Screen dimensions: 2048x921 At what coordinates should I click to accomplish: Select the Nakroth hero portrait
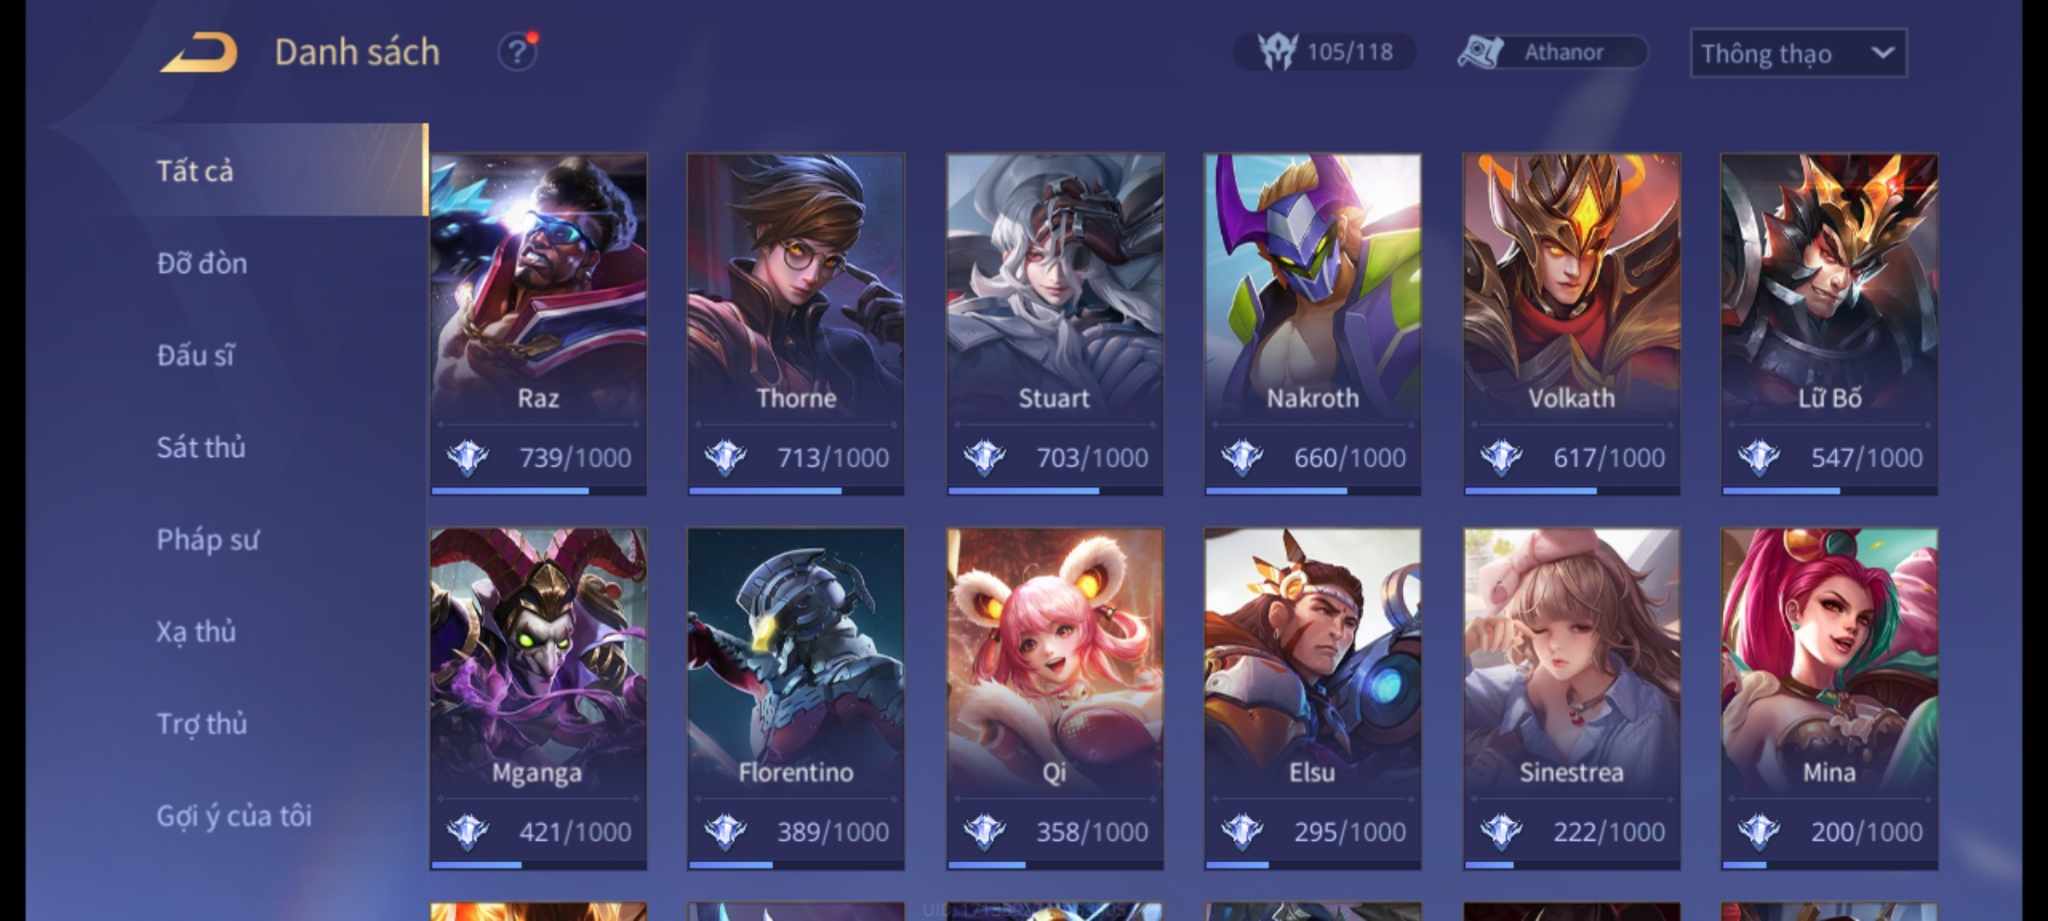(1312, 284)
